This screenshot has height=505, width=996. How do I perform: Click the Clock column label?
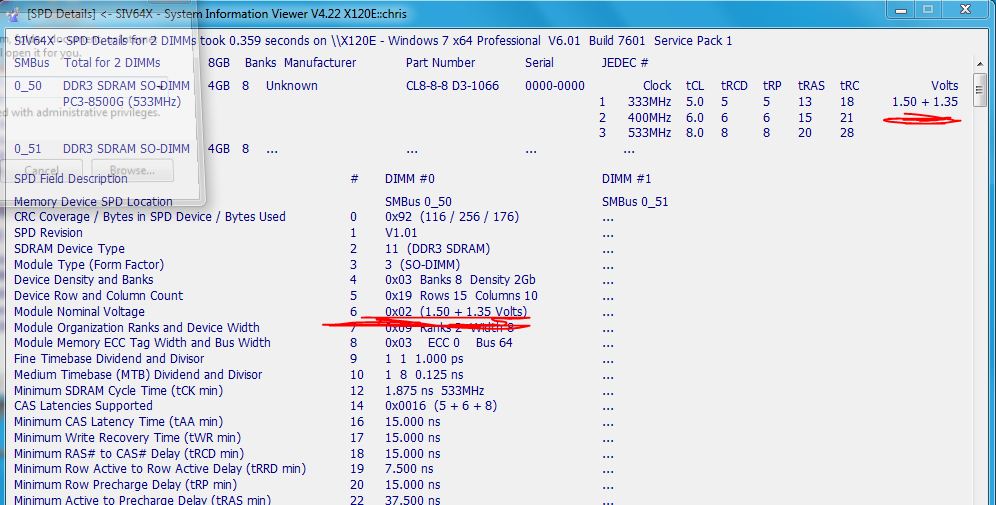657,86
